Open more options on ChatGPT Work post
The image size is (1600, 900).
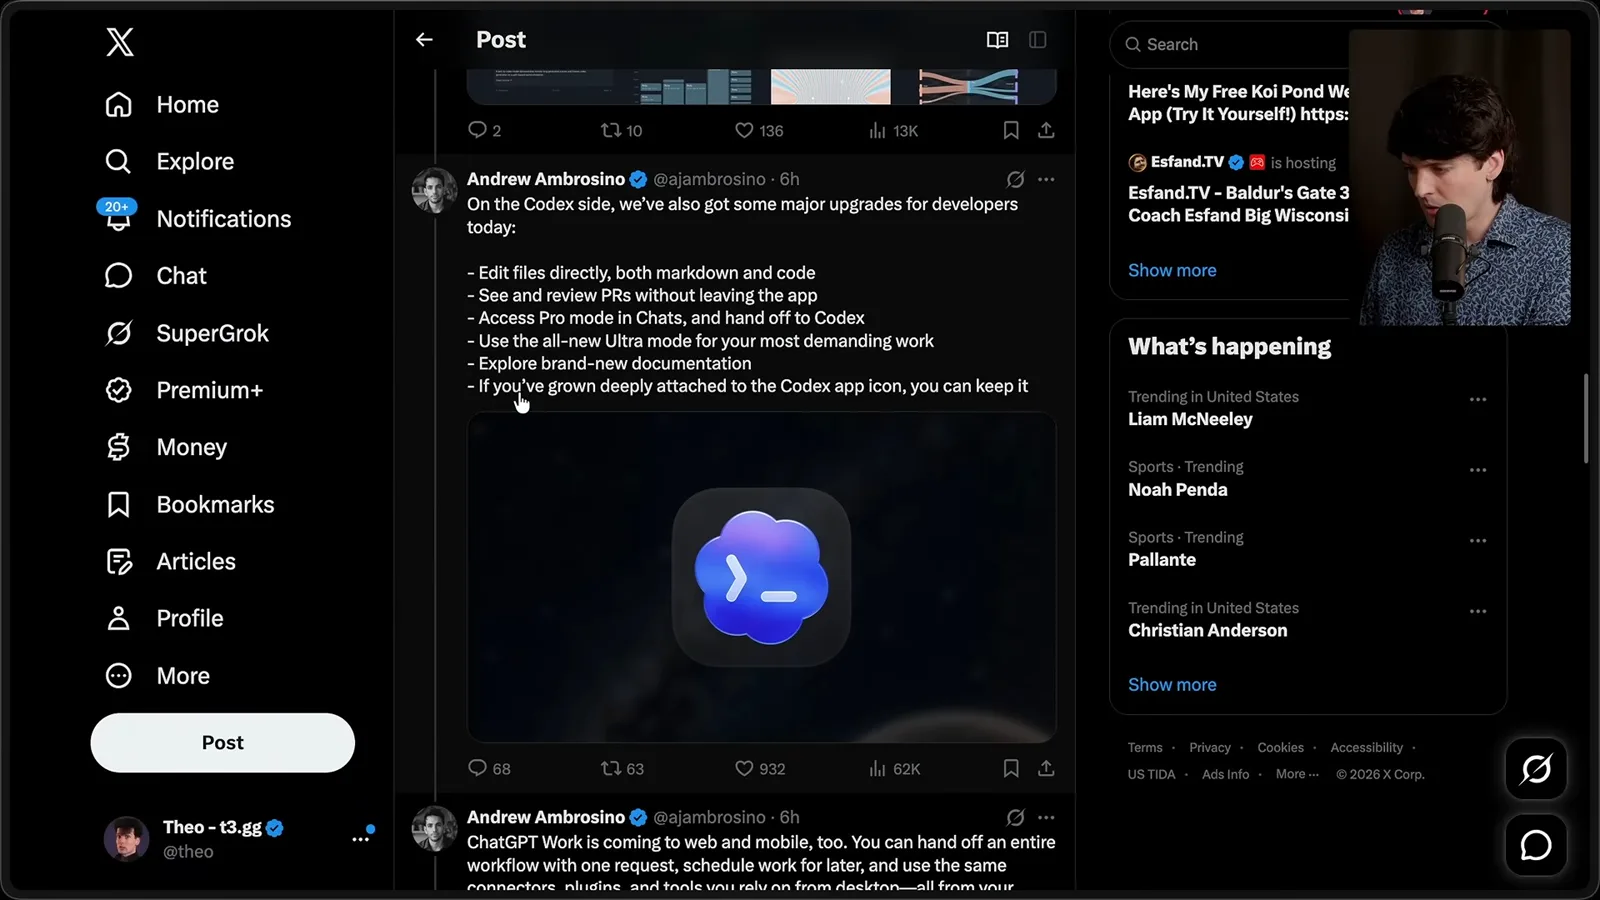point(1046,817)
